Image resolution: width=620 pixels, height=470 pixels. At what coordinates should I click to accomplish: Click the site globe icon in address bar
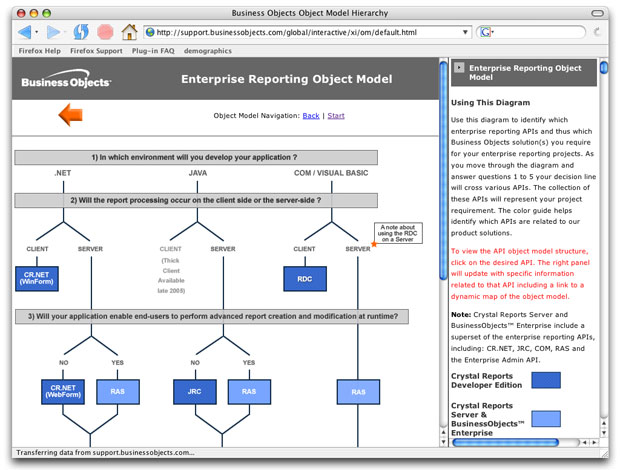click(150, 32)
